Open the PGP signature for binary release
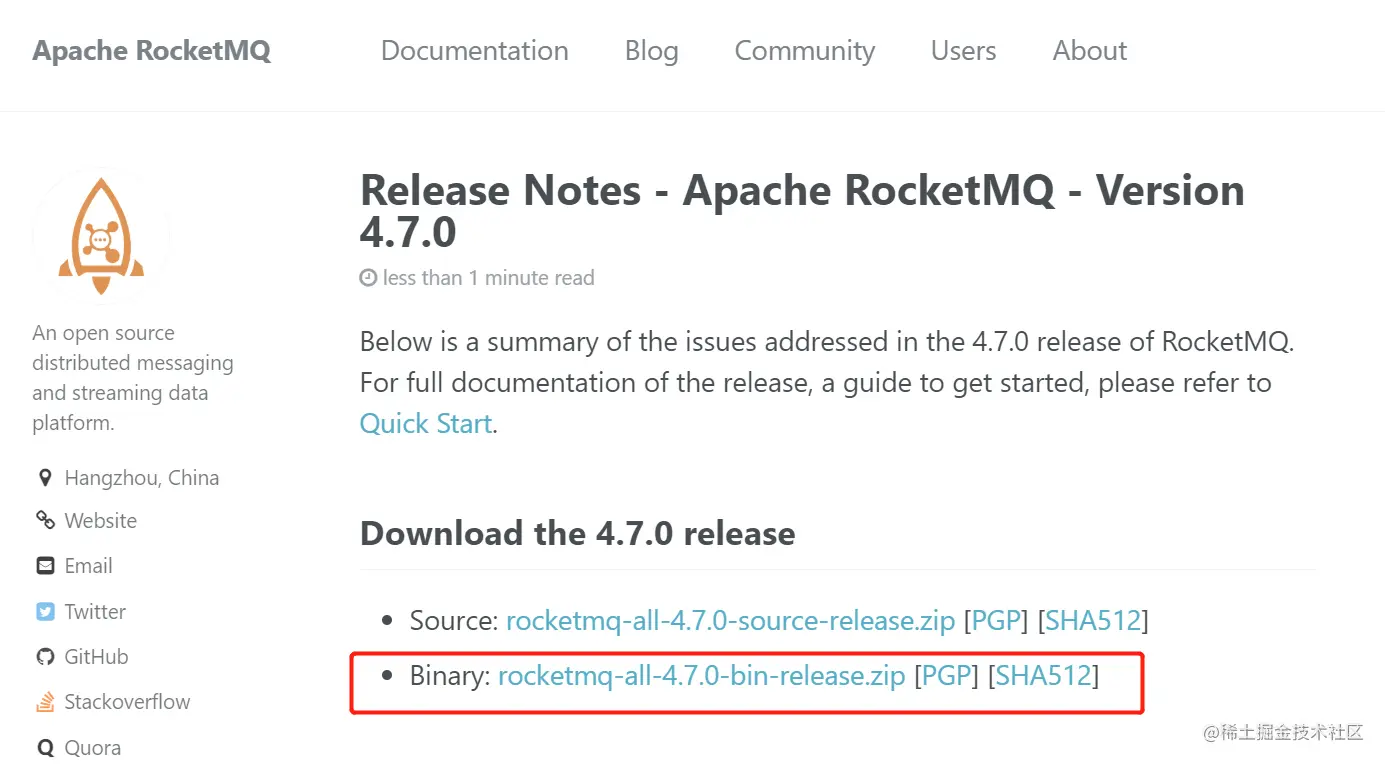 pyautogui.click(x=946, y=676)
